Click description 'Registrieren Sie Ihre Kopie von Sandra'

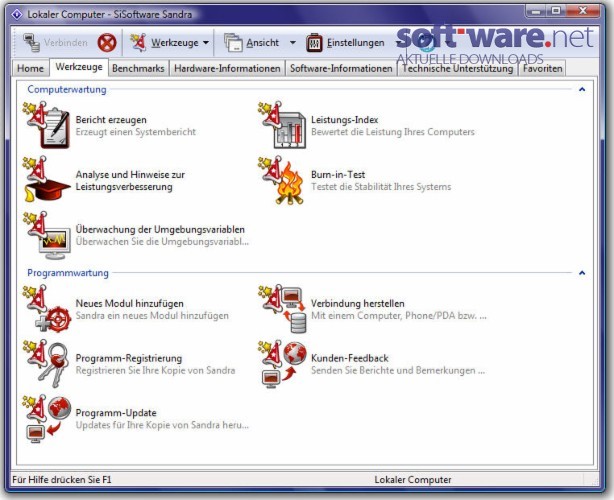[x=155, y=370]
